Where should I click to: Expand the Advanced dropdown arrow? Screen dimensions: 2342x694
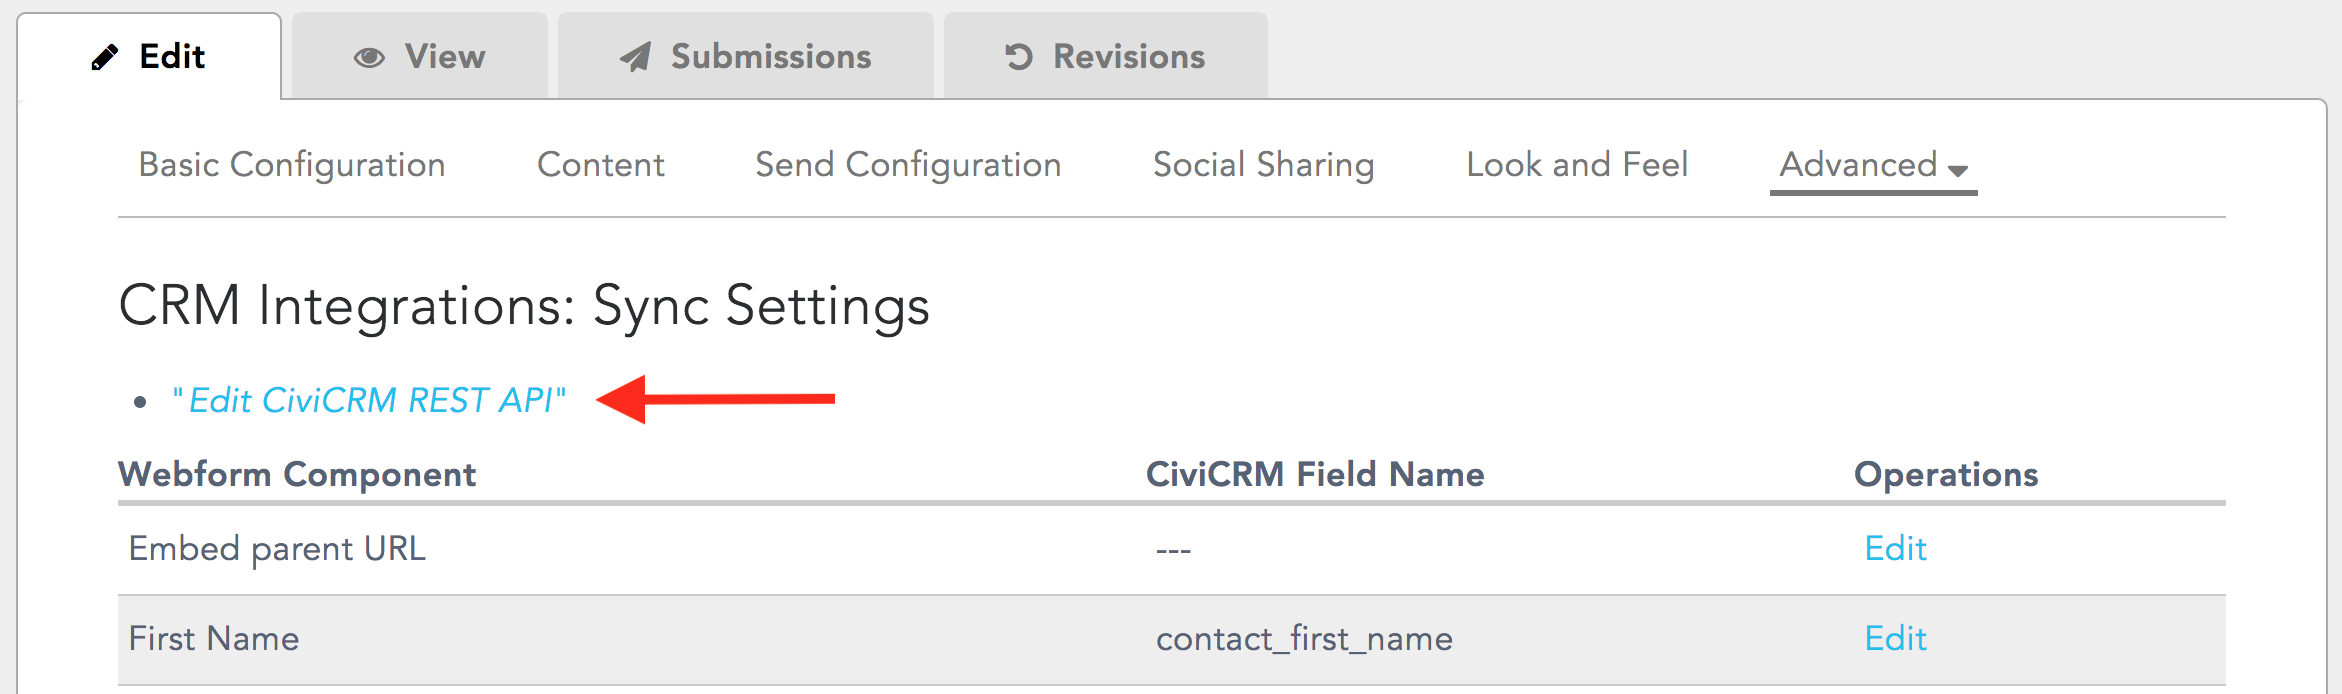pyautogui.click(x=1958, y=170)
